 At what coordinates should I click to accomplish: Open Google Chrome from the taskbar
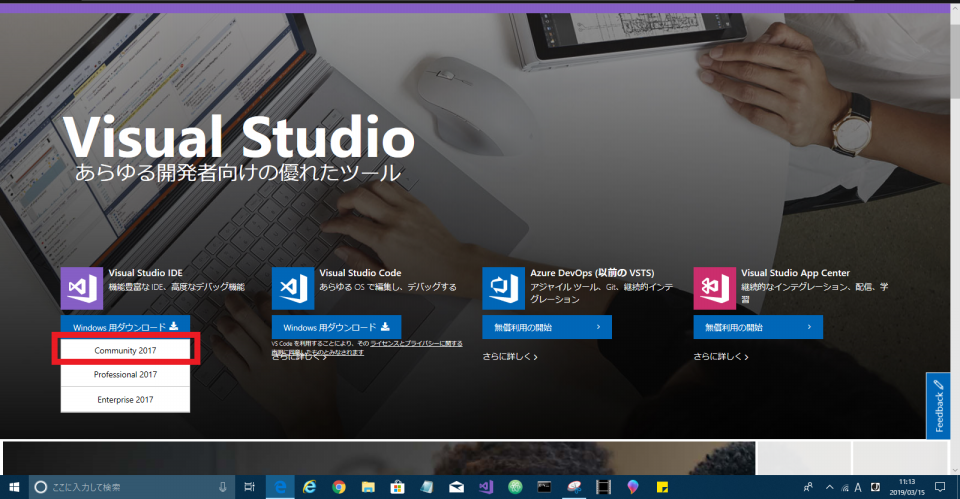339,487
